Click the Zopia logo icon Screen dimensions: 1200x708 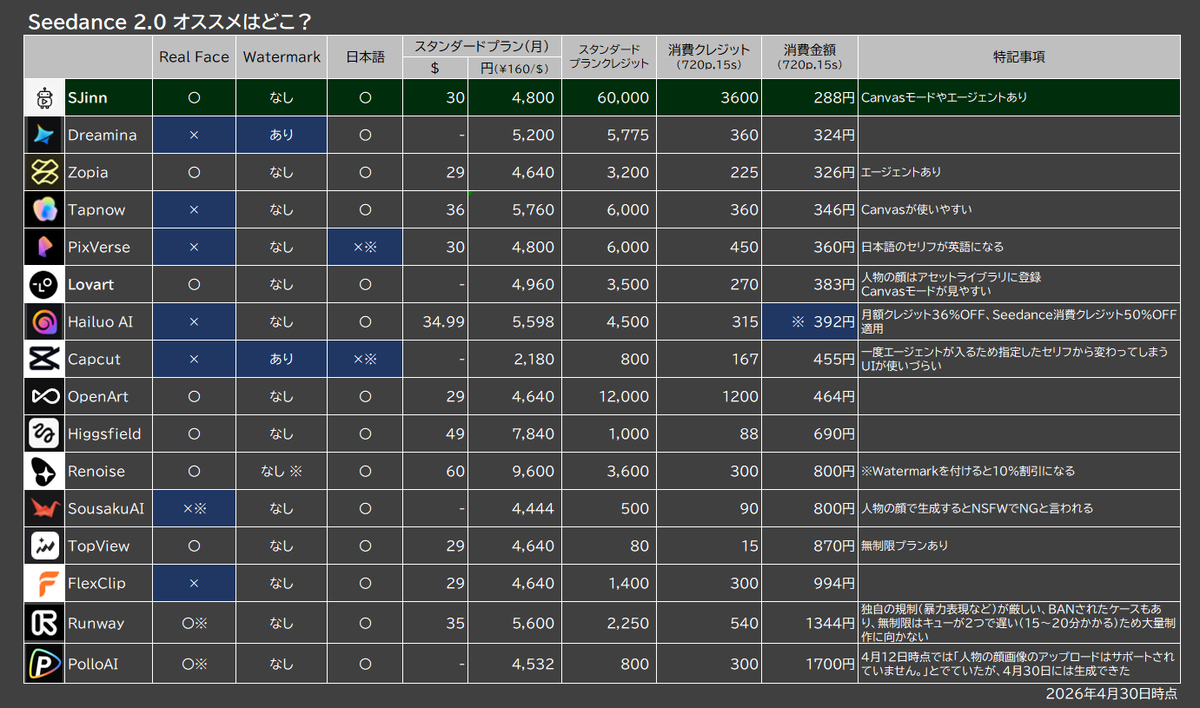click(43, 172)
